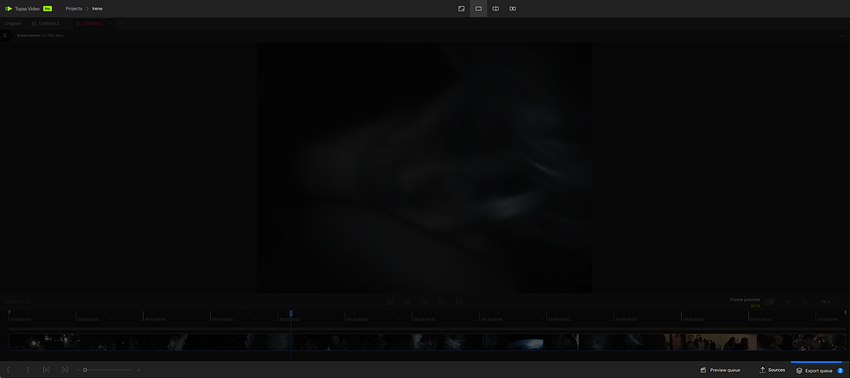Screen dimensions: 850x378
Task: Jump to the end of the video
Action: click(x=459, y=302)
